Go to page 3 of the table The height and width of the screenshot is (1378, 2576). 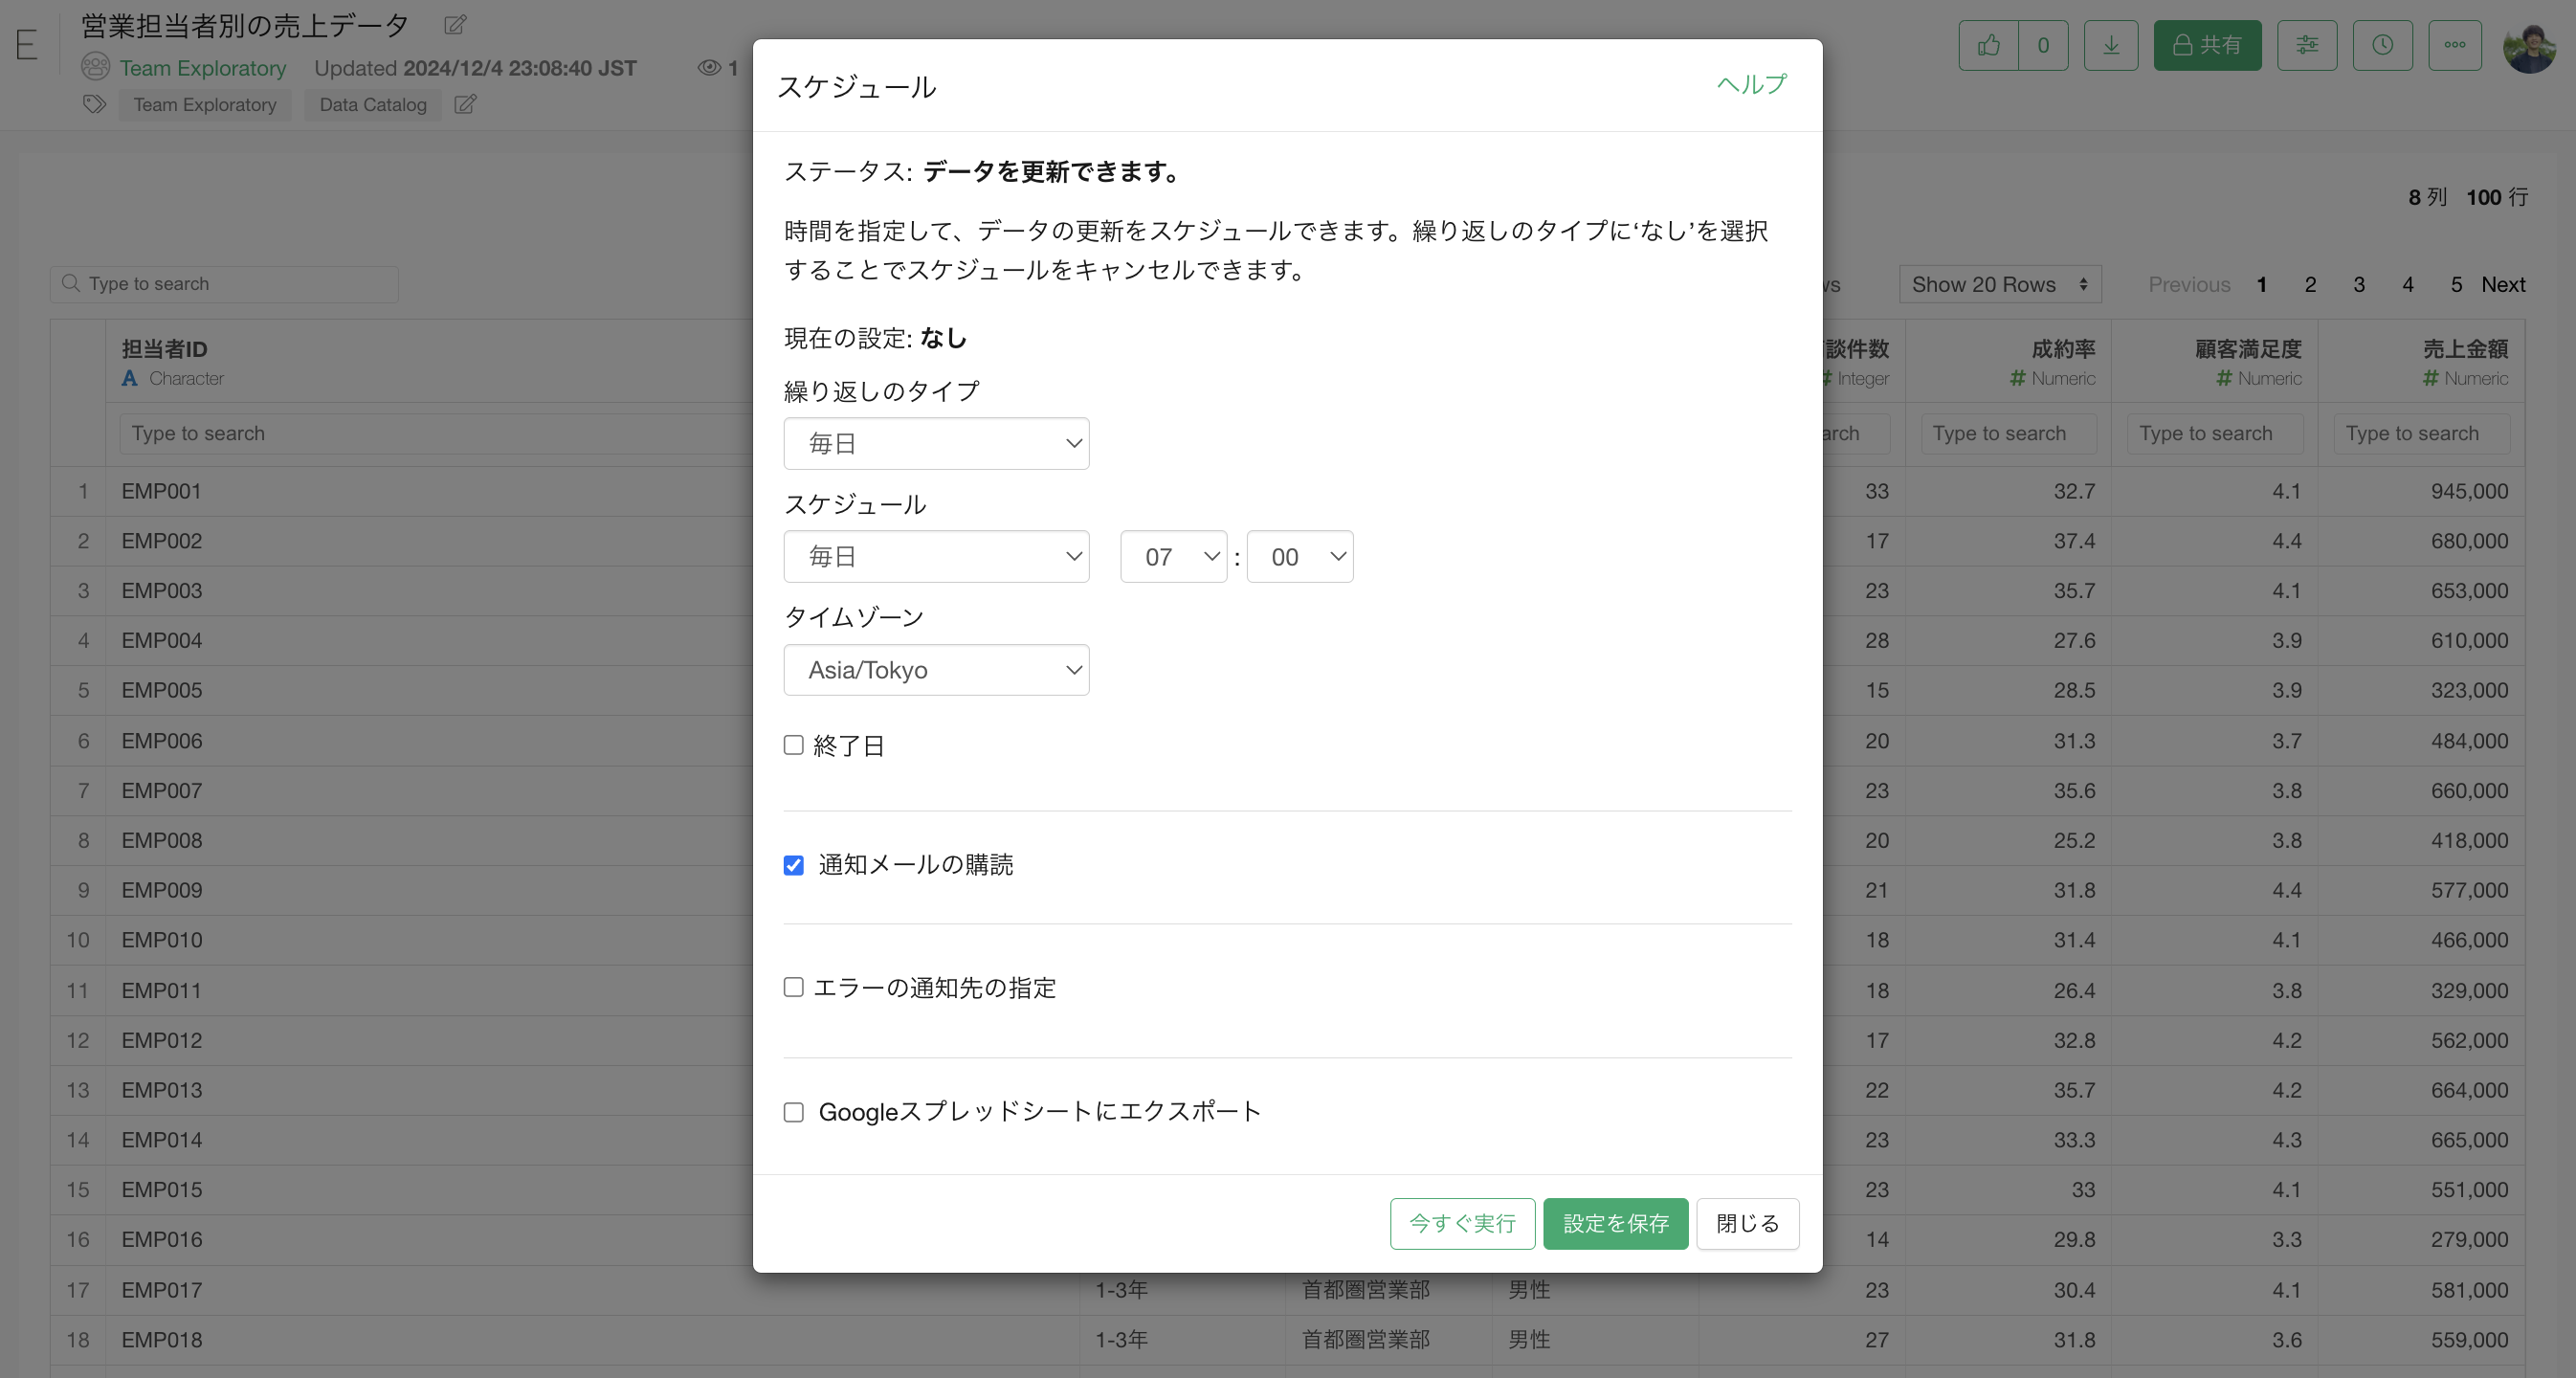click(2359, 284)
